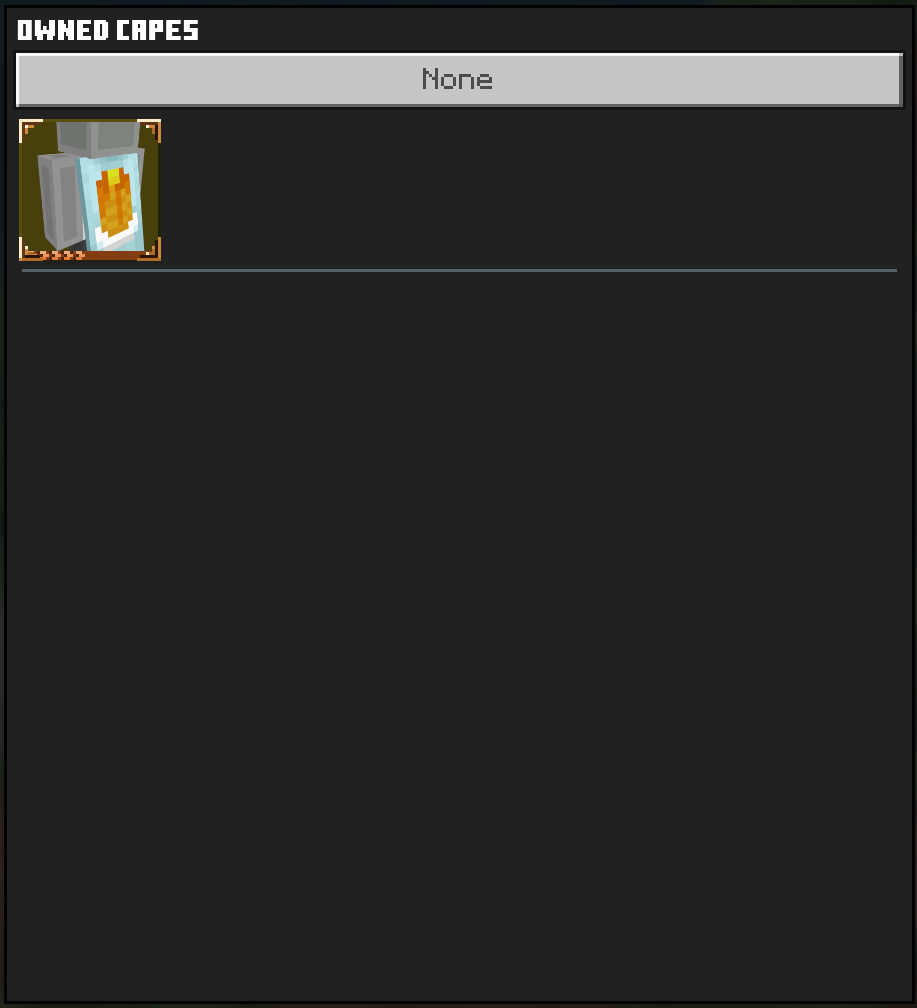Click the bottom-right gold corner of cape tile
The width and height of the screenshot is (917, 1008).
point(149,249)
